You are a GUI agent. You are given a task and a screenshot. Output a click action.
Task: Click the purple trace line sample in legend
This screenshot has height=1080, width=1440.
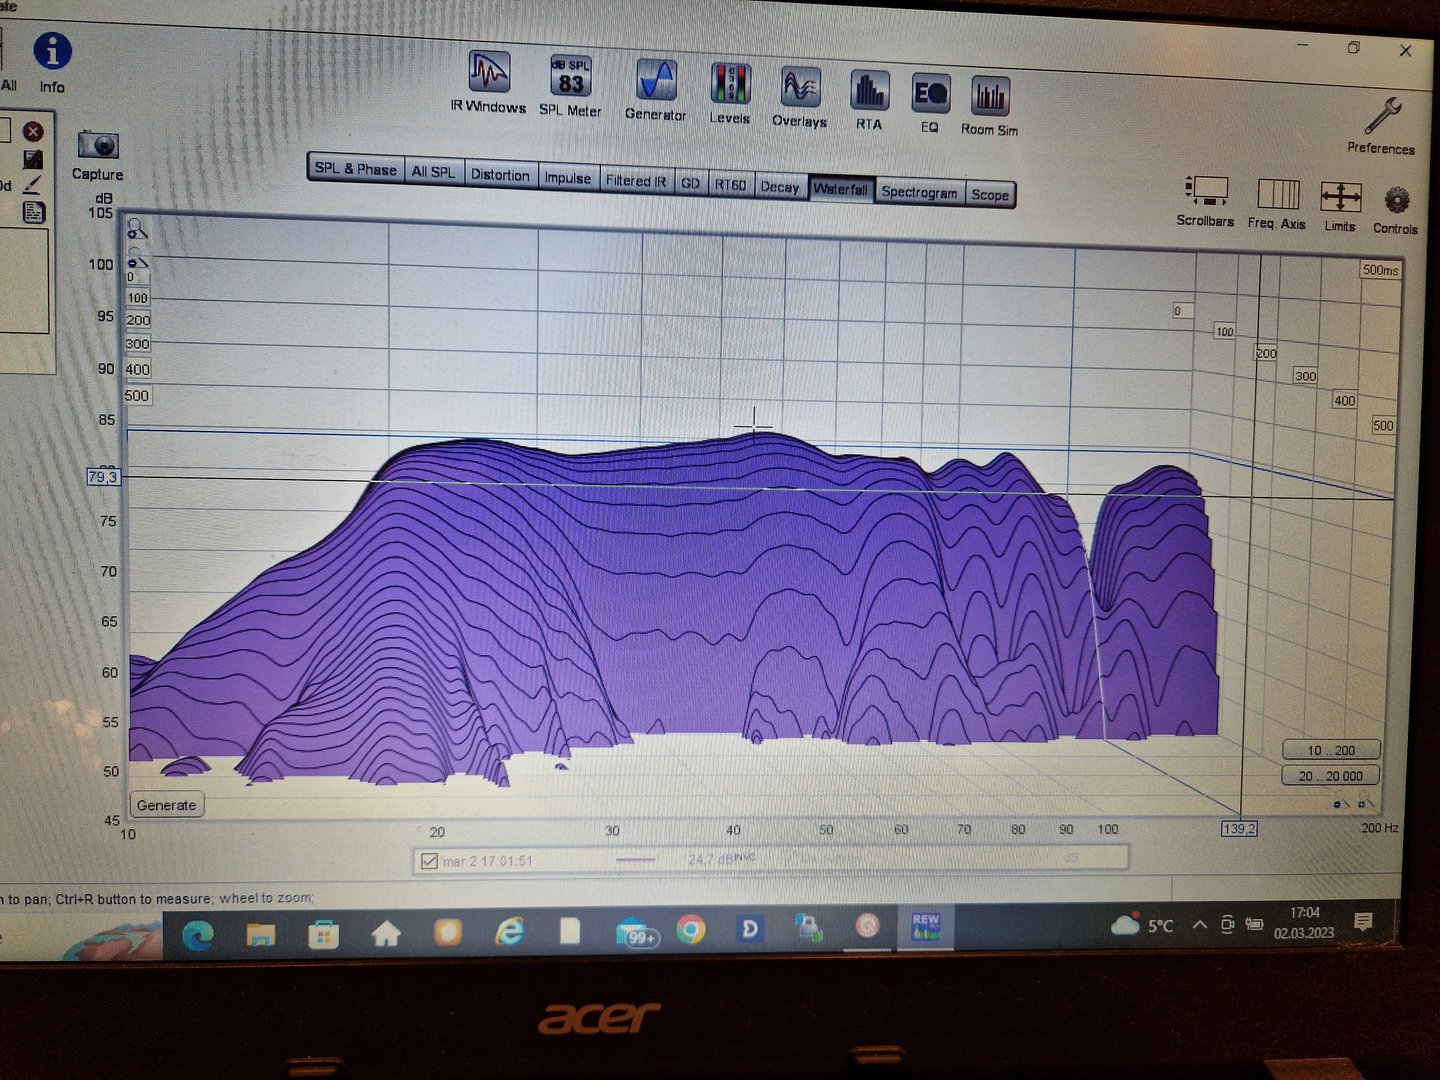[x=636, y=860]
